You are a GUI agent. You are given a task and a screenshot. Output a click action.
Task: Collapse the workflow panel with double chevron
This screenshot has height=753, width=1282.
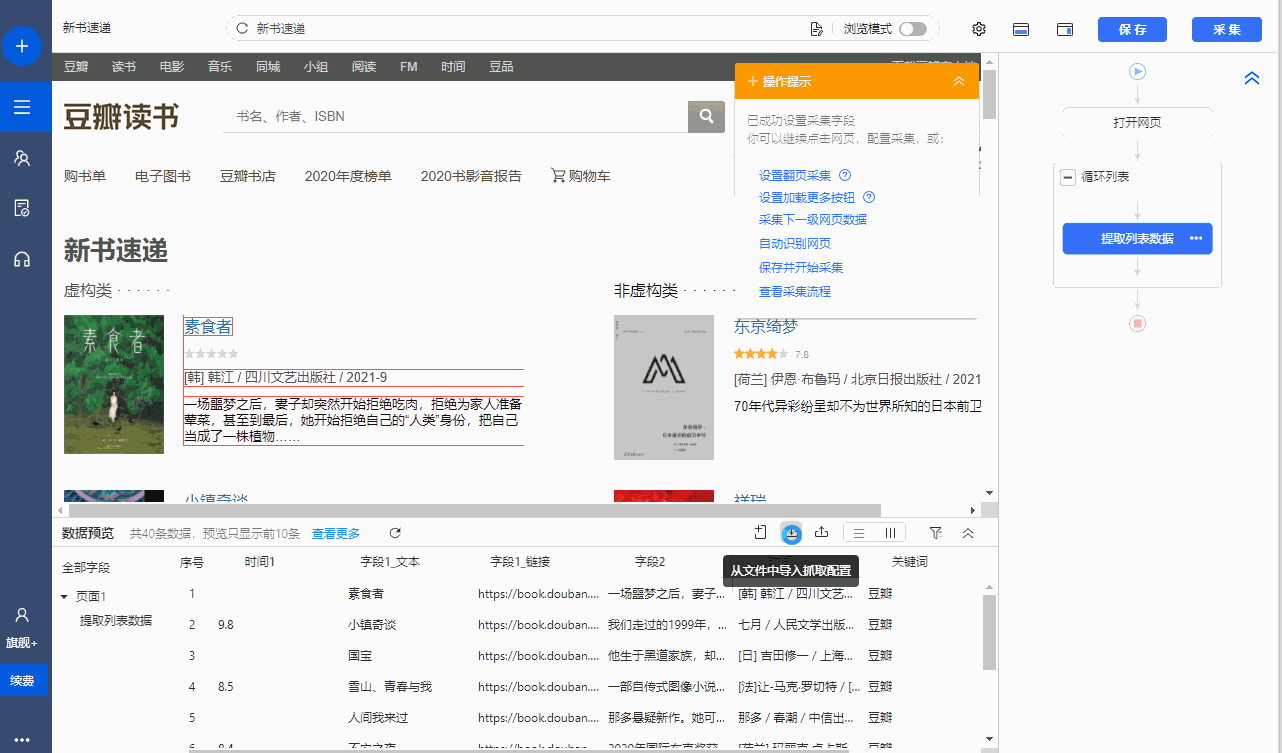click(x=1252, y=78)
